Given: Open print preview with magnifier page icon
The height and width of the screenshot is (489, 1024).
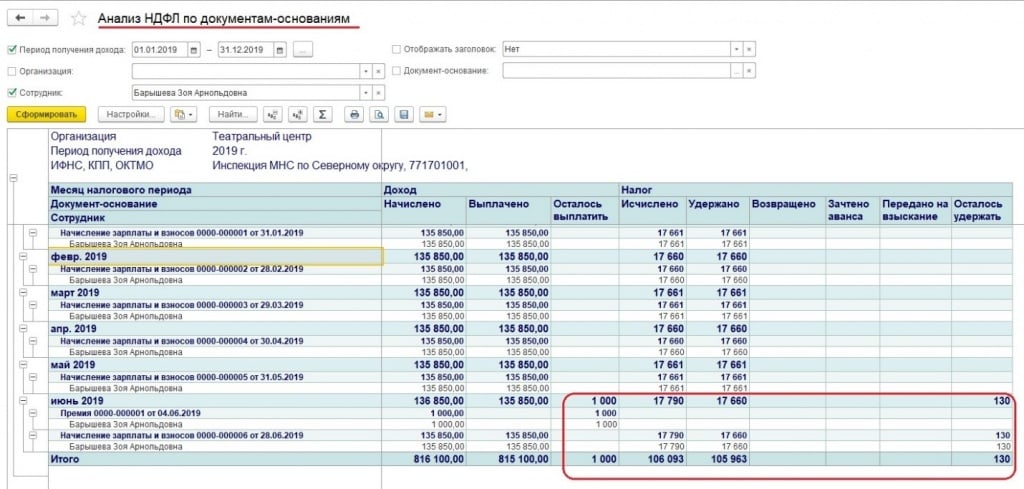Looking at the screenshot, I should 379,115.
